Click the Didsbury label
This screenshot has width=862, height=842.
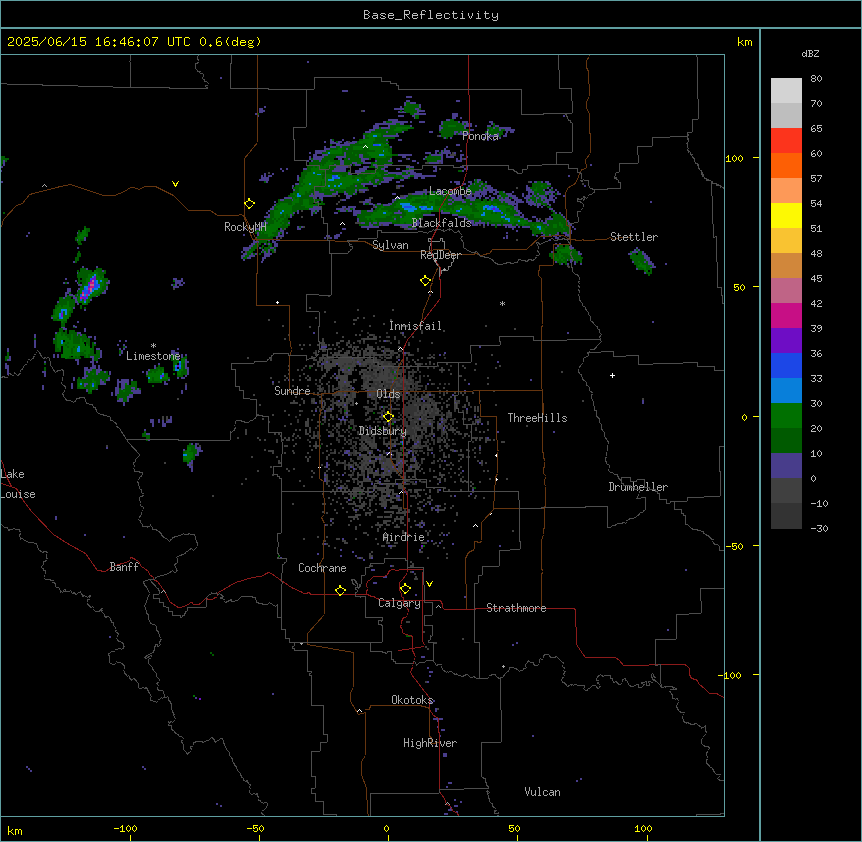(x=383, y=431)
